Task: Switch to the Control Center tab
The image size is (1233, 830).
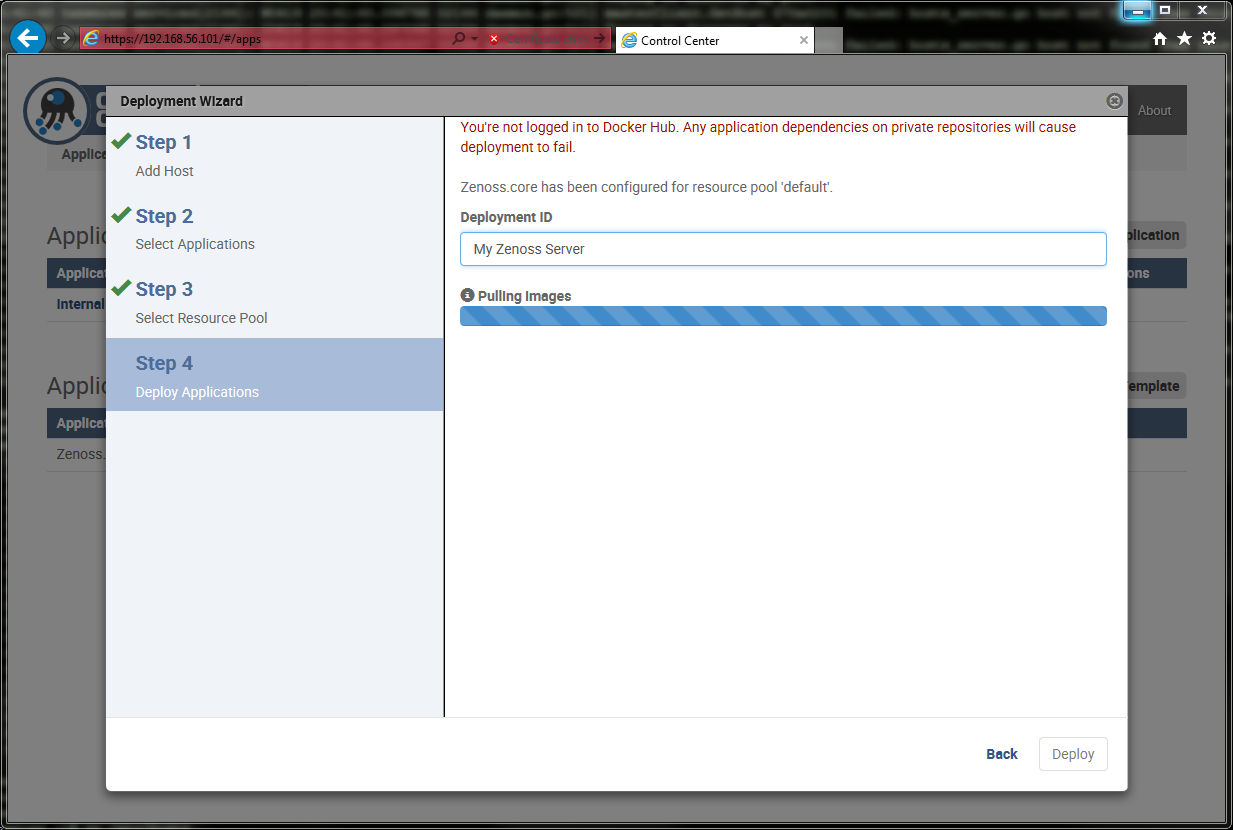Action: click(x=700, y=41)
